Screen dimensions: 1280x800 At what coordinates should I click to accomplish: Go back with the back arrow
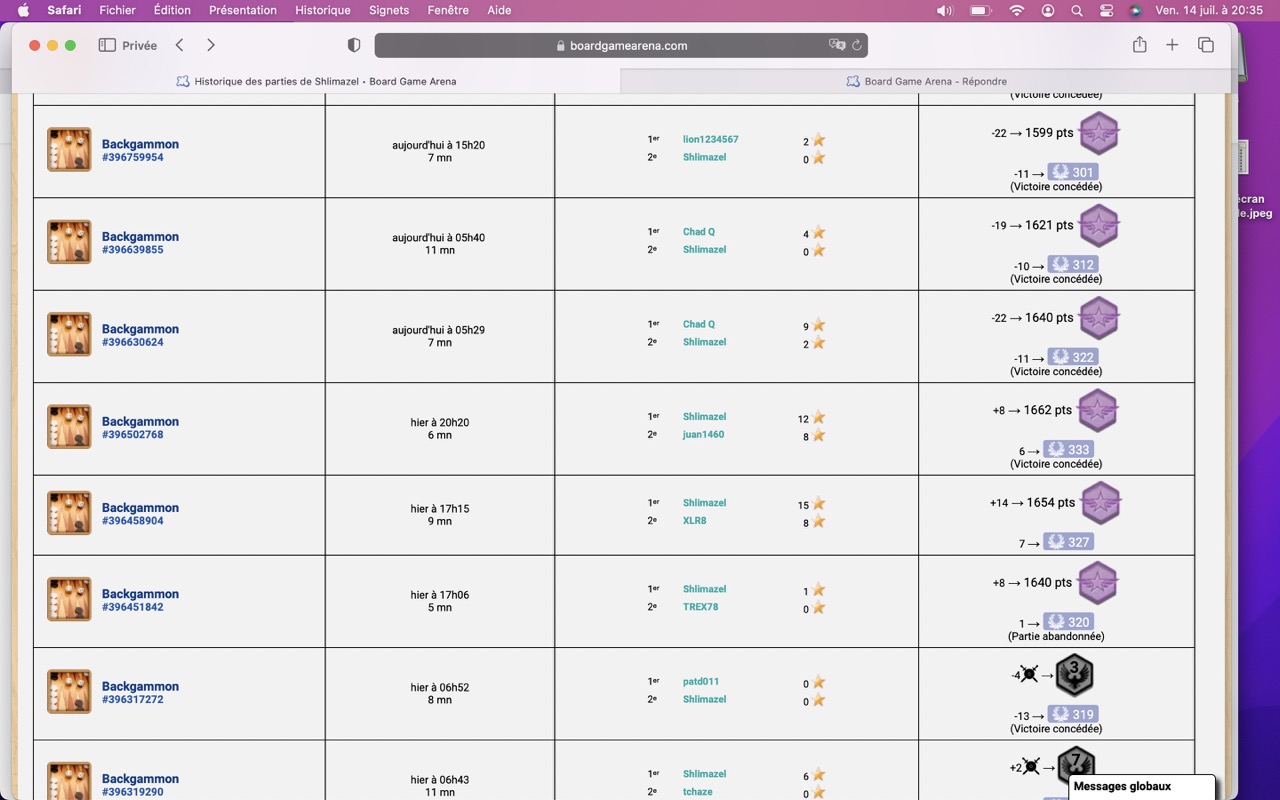coord(179,45)
